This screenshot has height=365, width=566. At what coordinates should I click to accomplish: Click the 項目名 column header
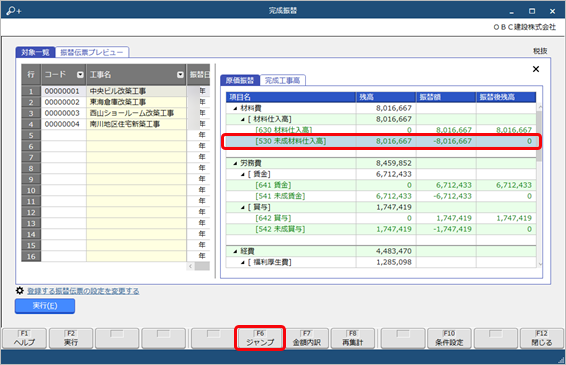(x=291, y=97)
